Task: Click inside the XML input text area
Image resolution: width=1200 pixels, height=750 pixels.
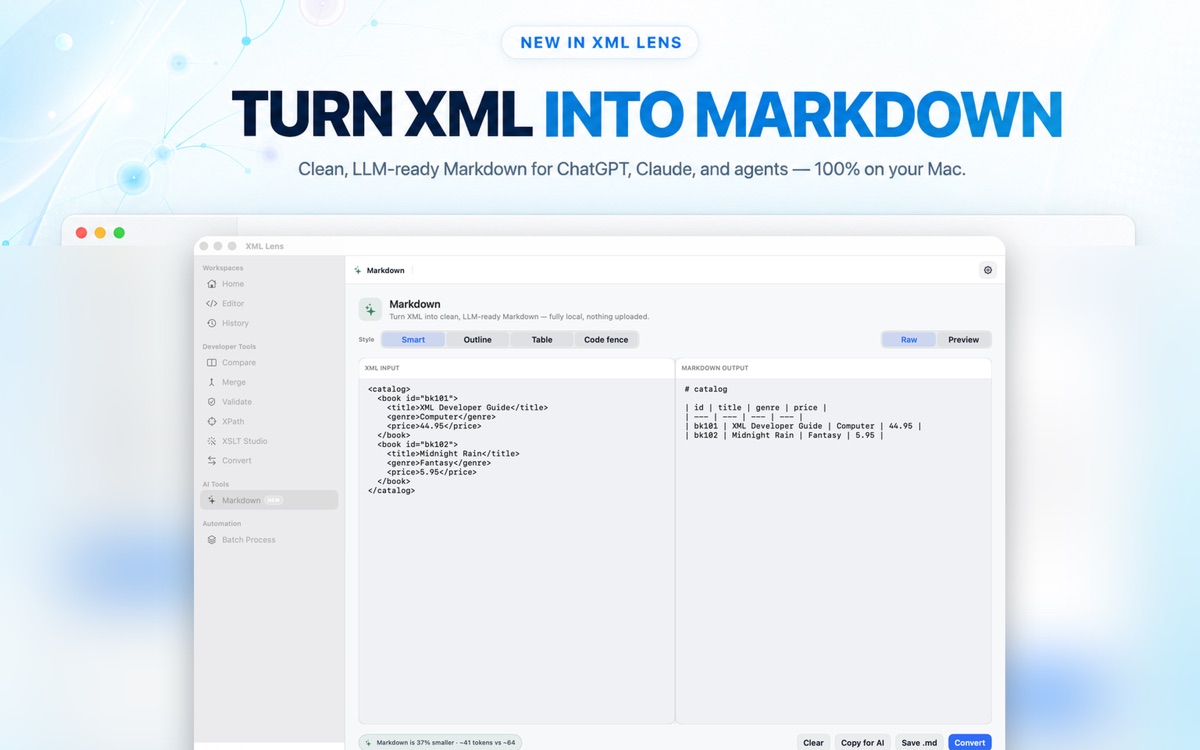Action: coord(516,550)
